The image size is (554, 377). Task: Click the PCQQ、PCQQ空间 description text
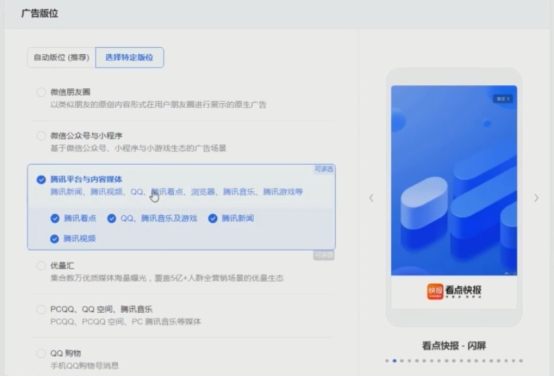pos(126,322)
